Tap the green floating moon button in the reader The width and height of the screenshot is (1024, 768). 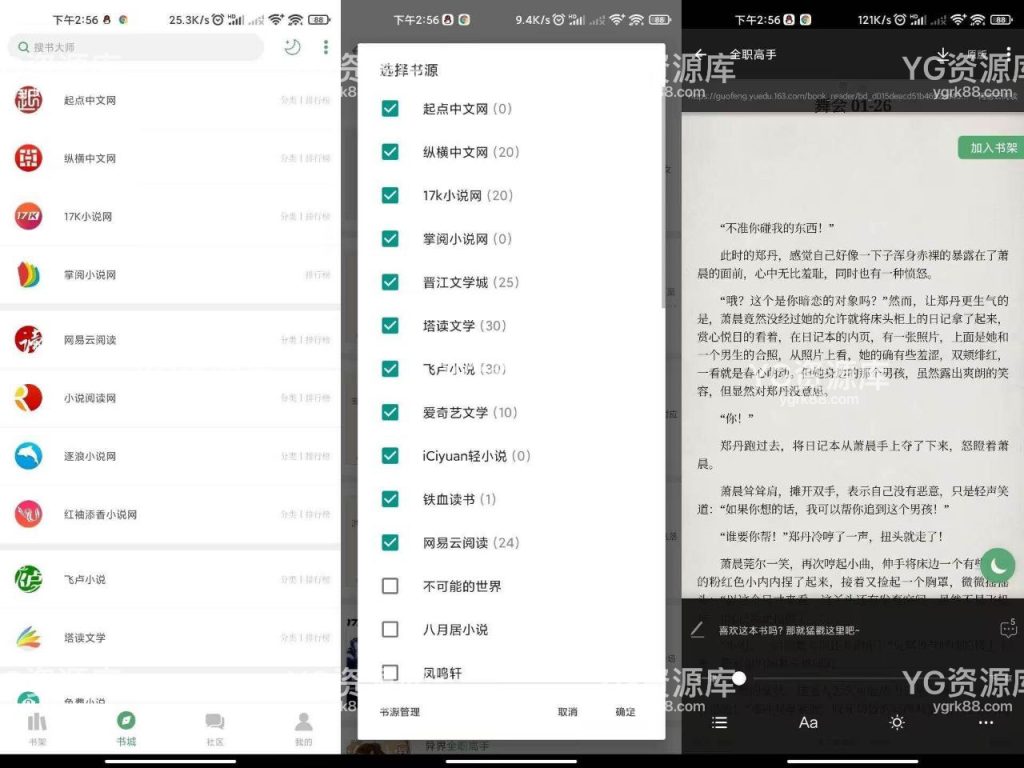point(997,566)
